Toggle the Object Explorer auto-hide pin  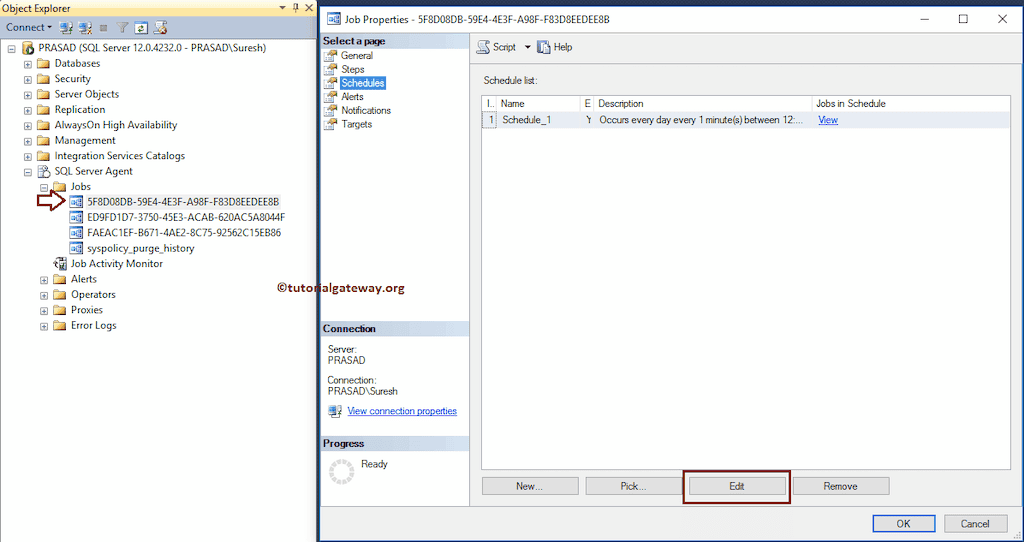point(295,7)
